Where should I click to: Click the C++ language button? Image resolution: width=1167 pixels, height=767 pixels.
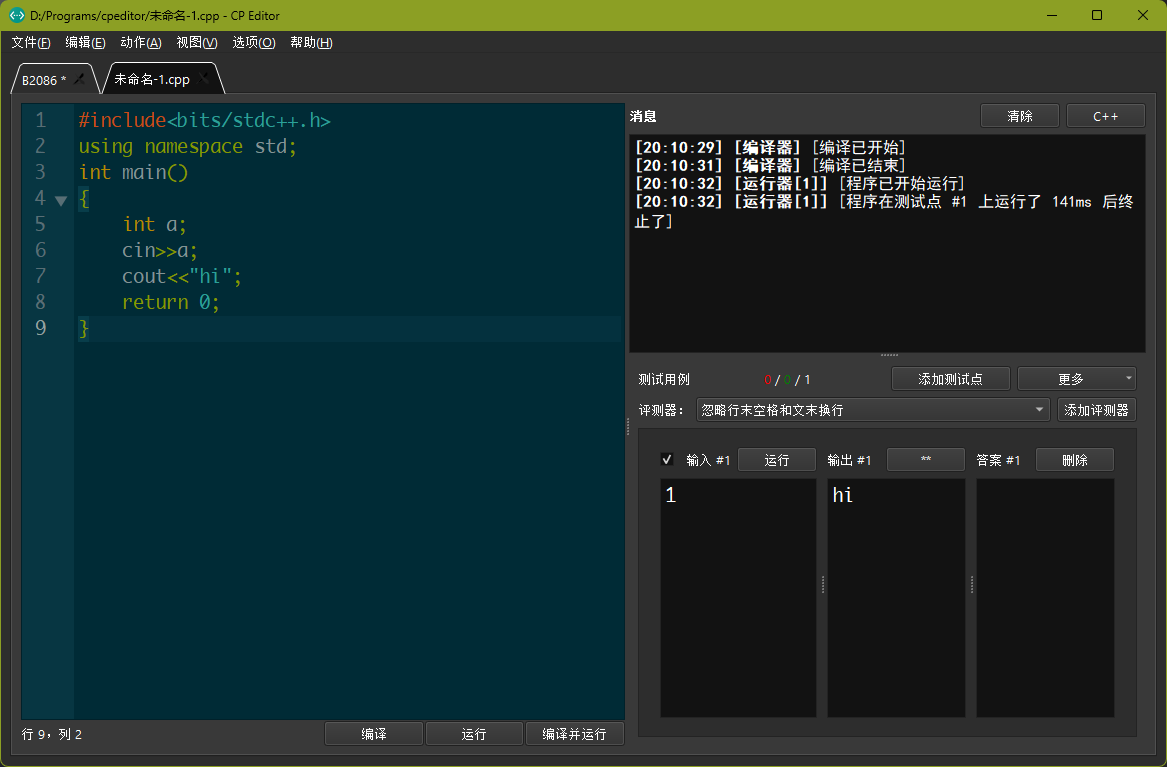pyautogui.click(x=1105, y=116)
